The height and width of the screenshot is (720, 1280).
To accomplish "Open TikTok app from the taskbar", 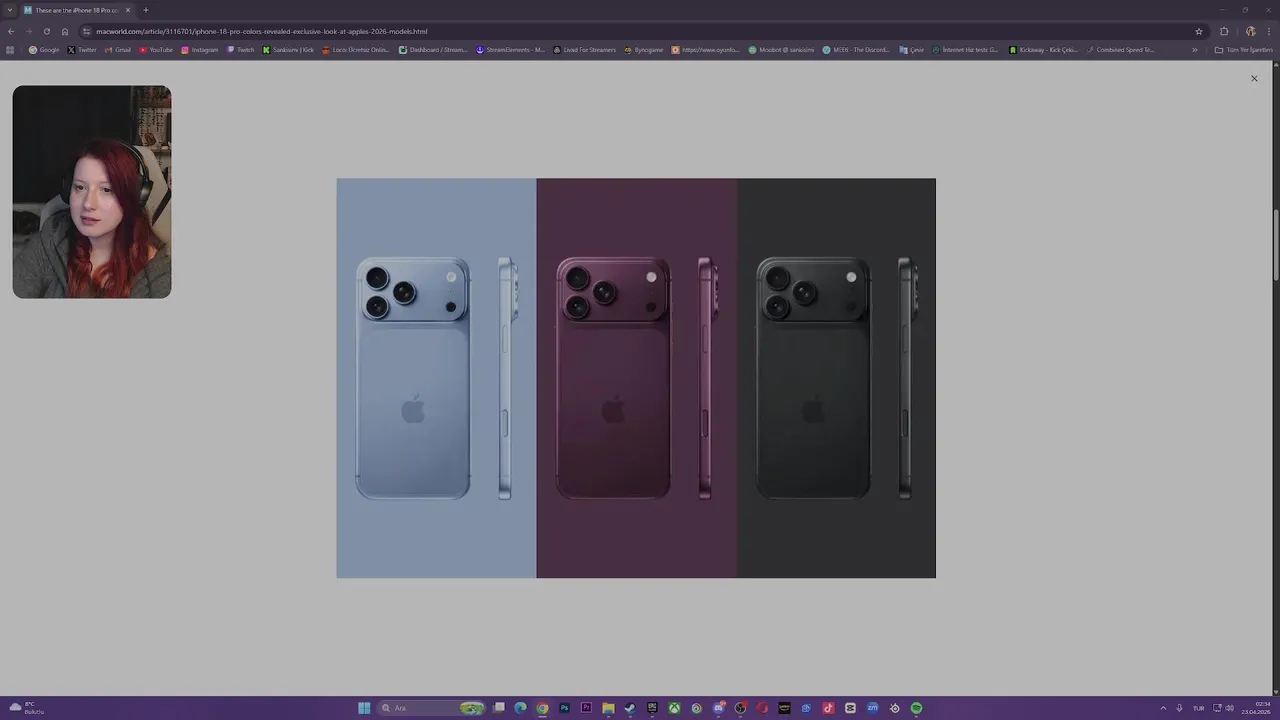I will click(x=828, y=708).
